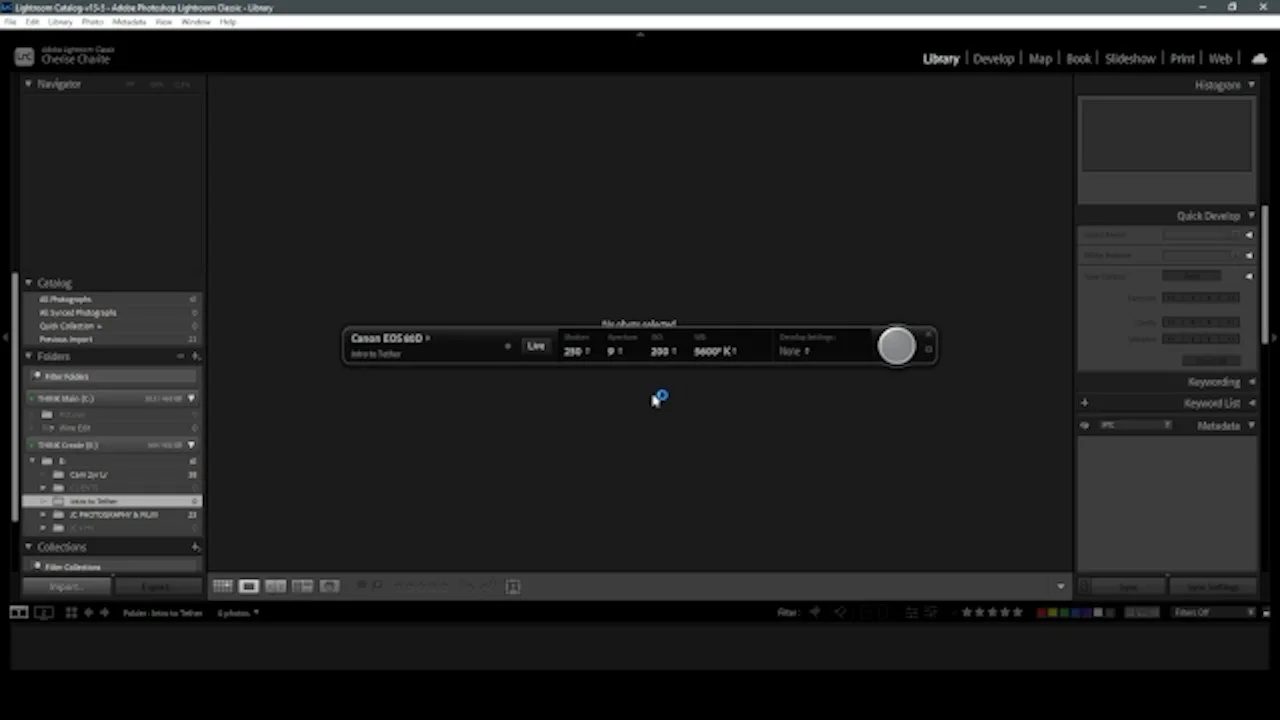This screenshot has height=720, width=1280.
Task: Click the Filter Collections search field
Action: pos(112,567)
